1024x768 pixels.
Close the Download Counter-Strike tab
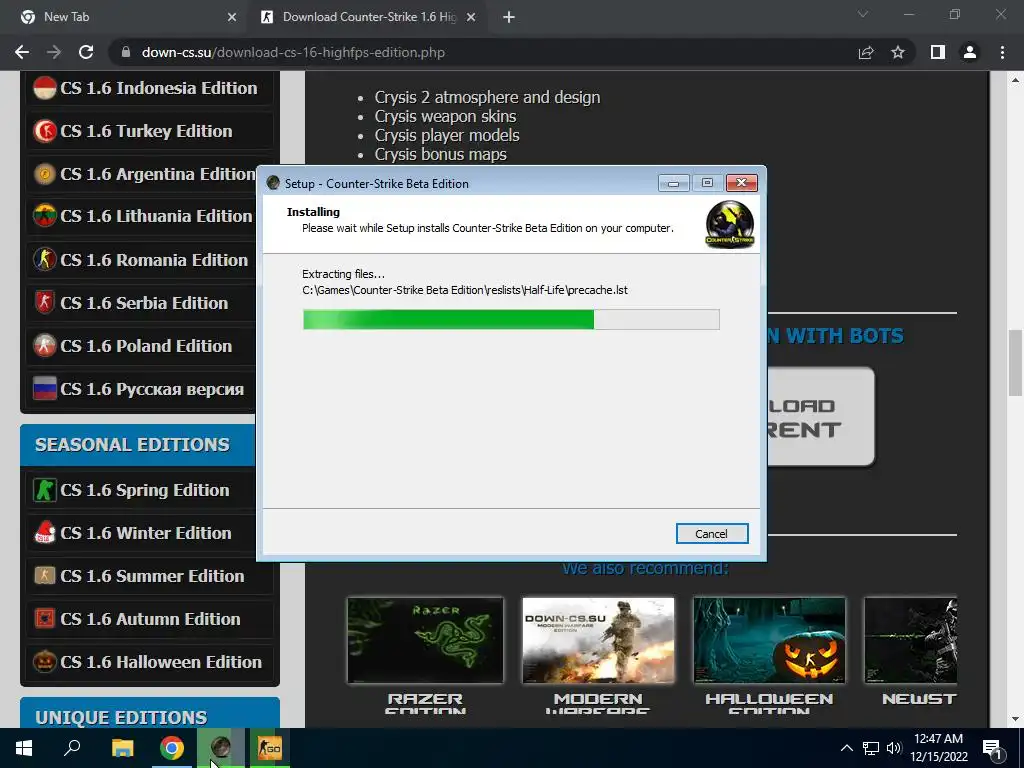(x=471, y=17)
